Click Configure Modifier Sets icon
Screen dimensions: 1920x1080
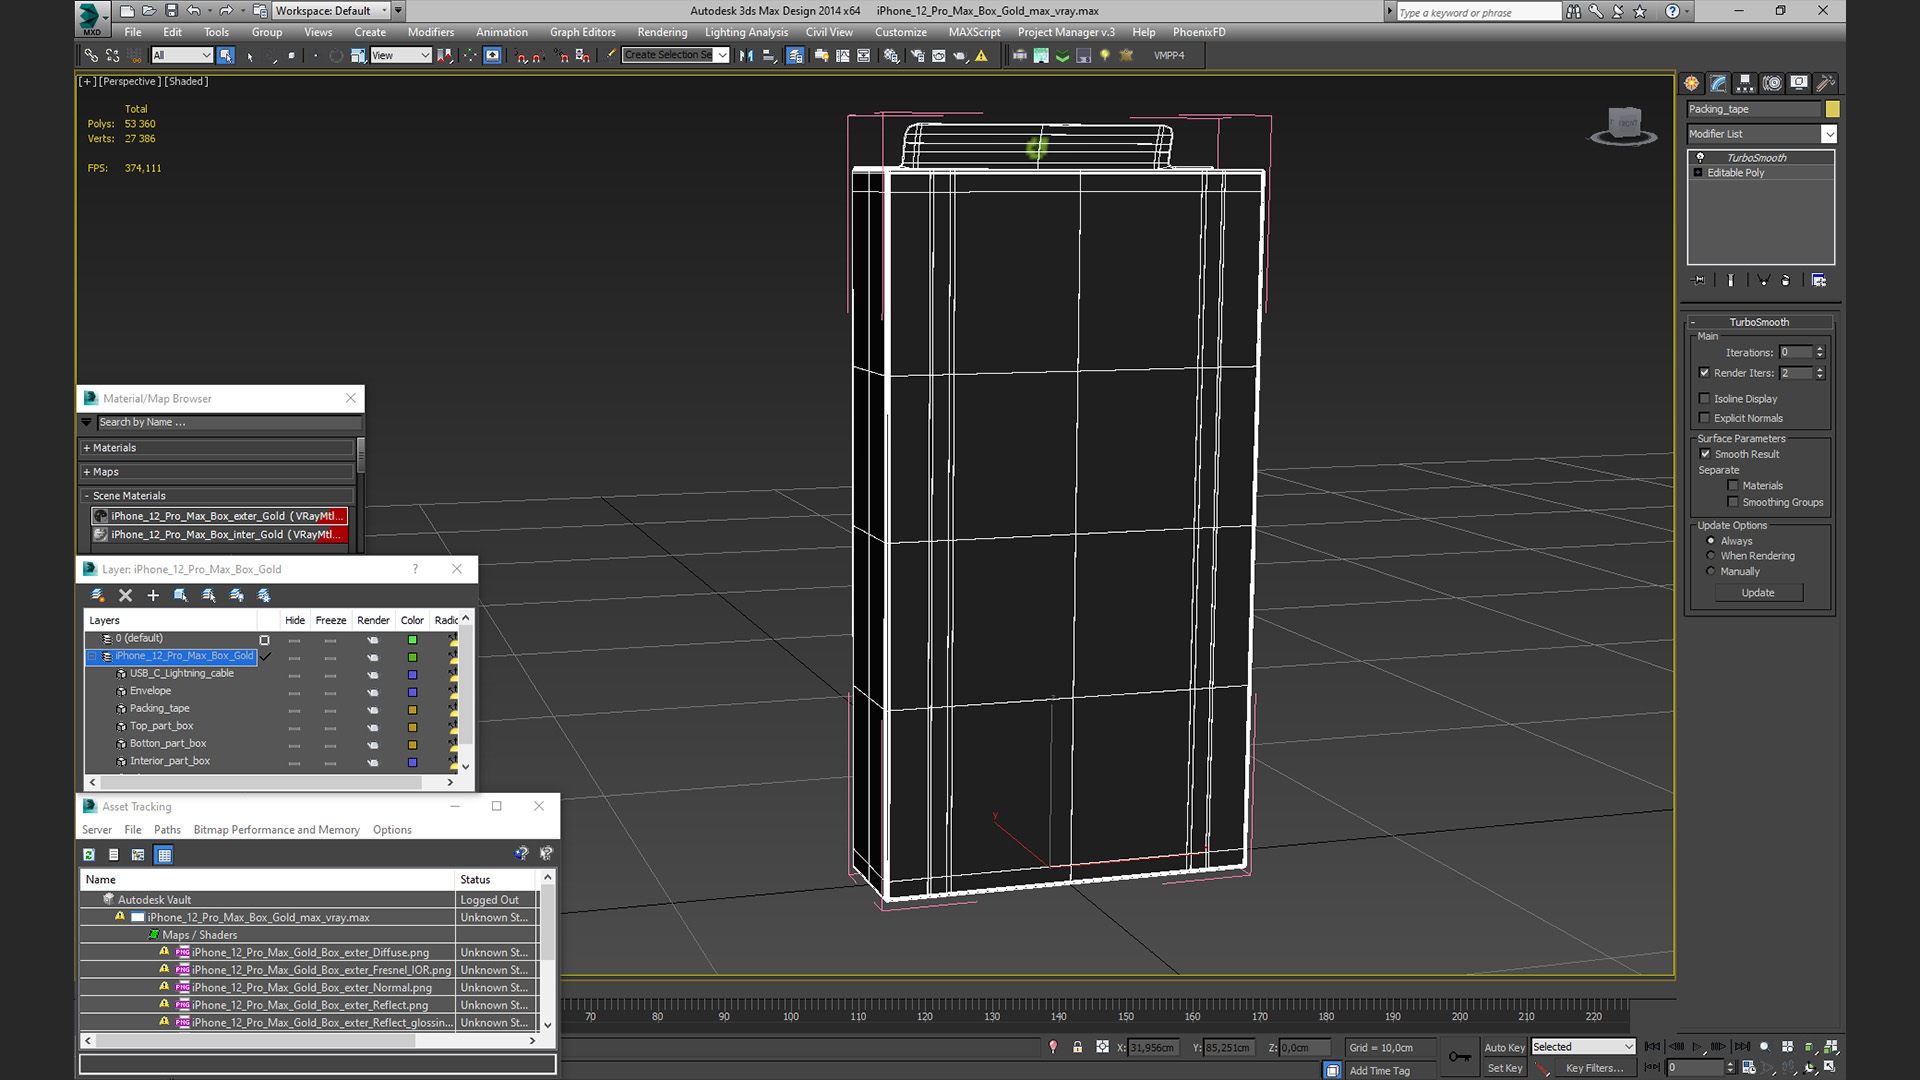pos(1819,281)
